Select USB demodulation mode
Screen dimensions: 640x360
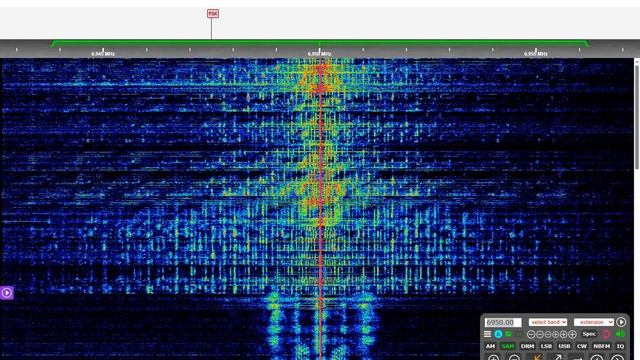tap(564, 346)
